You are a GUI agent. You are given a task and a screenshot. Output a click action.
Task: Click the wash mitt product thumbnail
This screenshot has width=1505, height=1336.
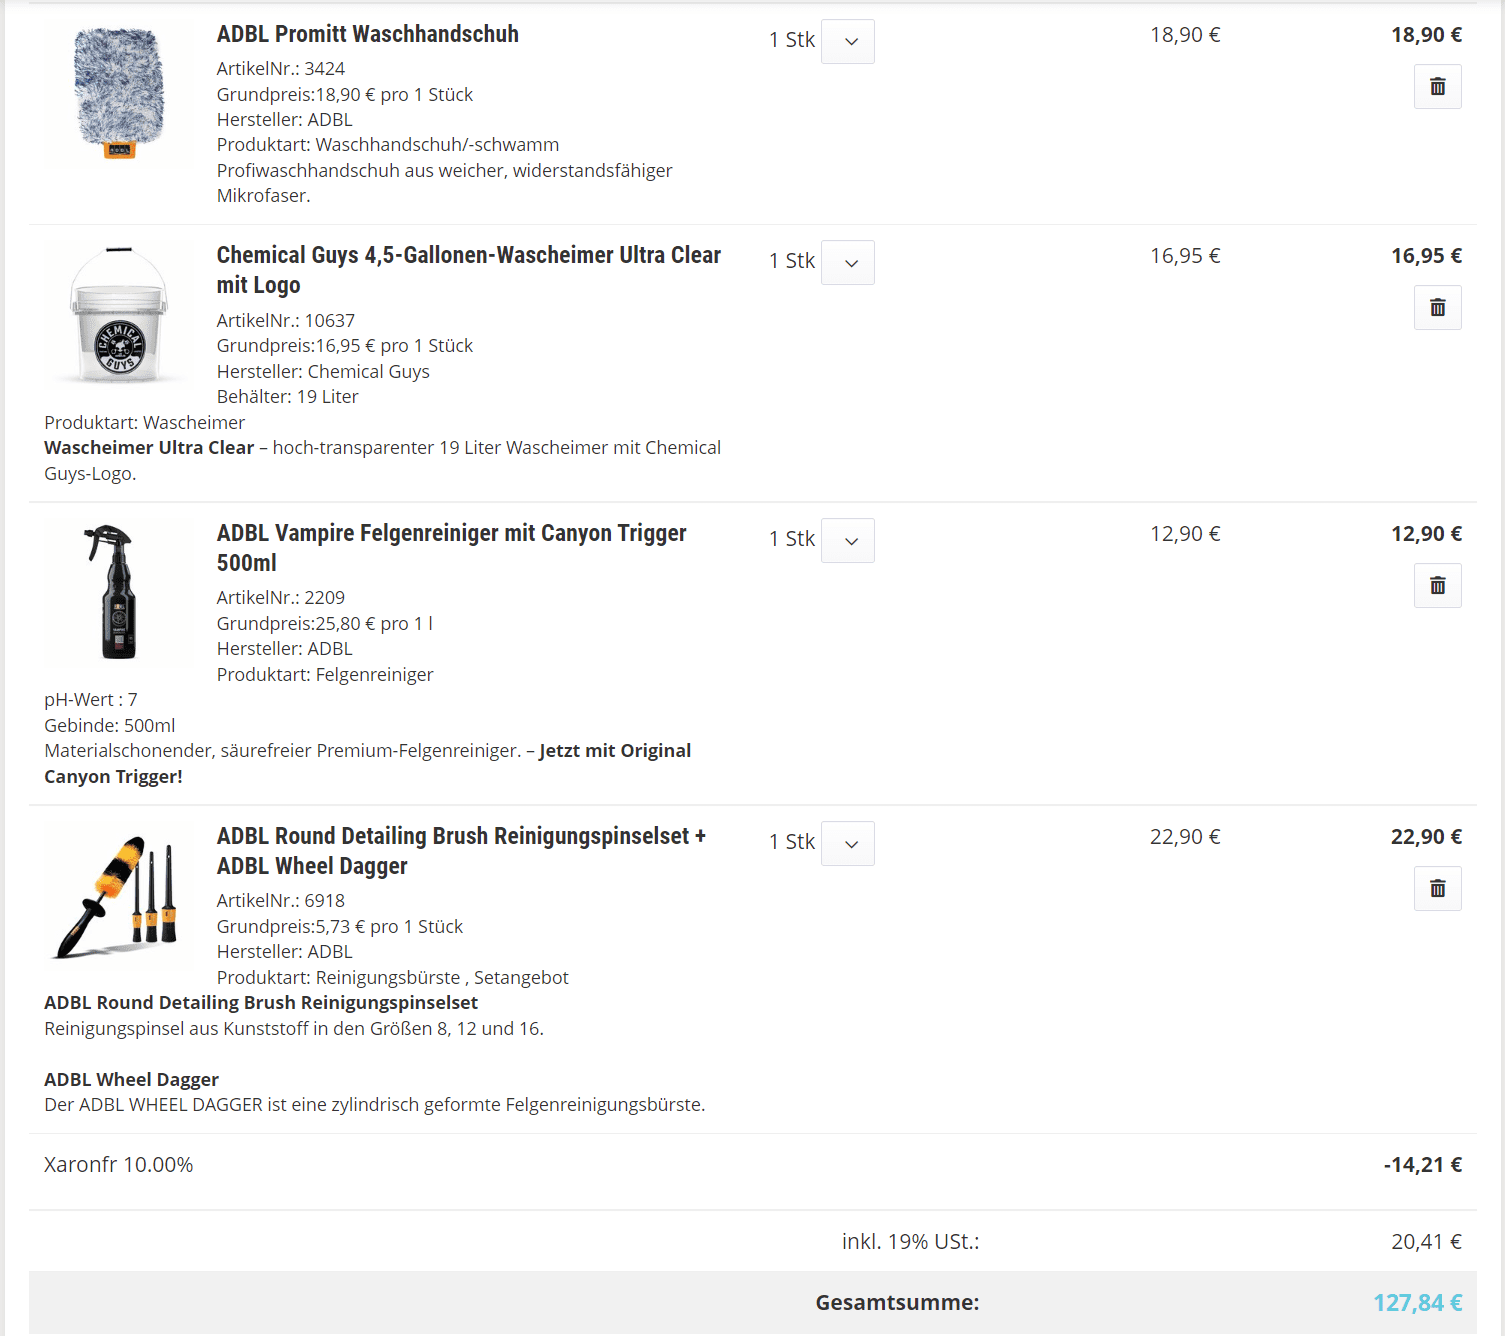click(119, 93)
